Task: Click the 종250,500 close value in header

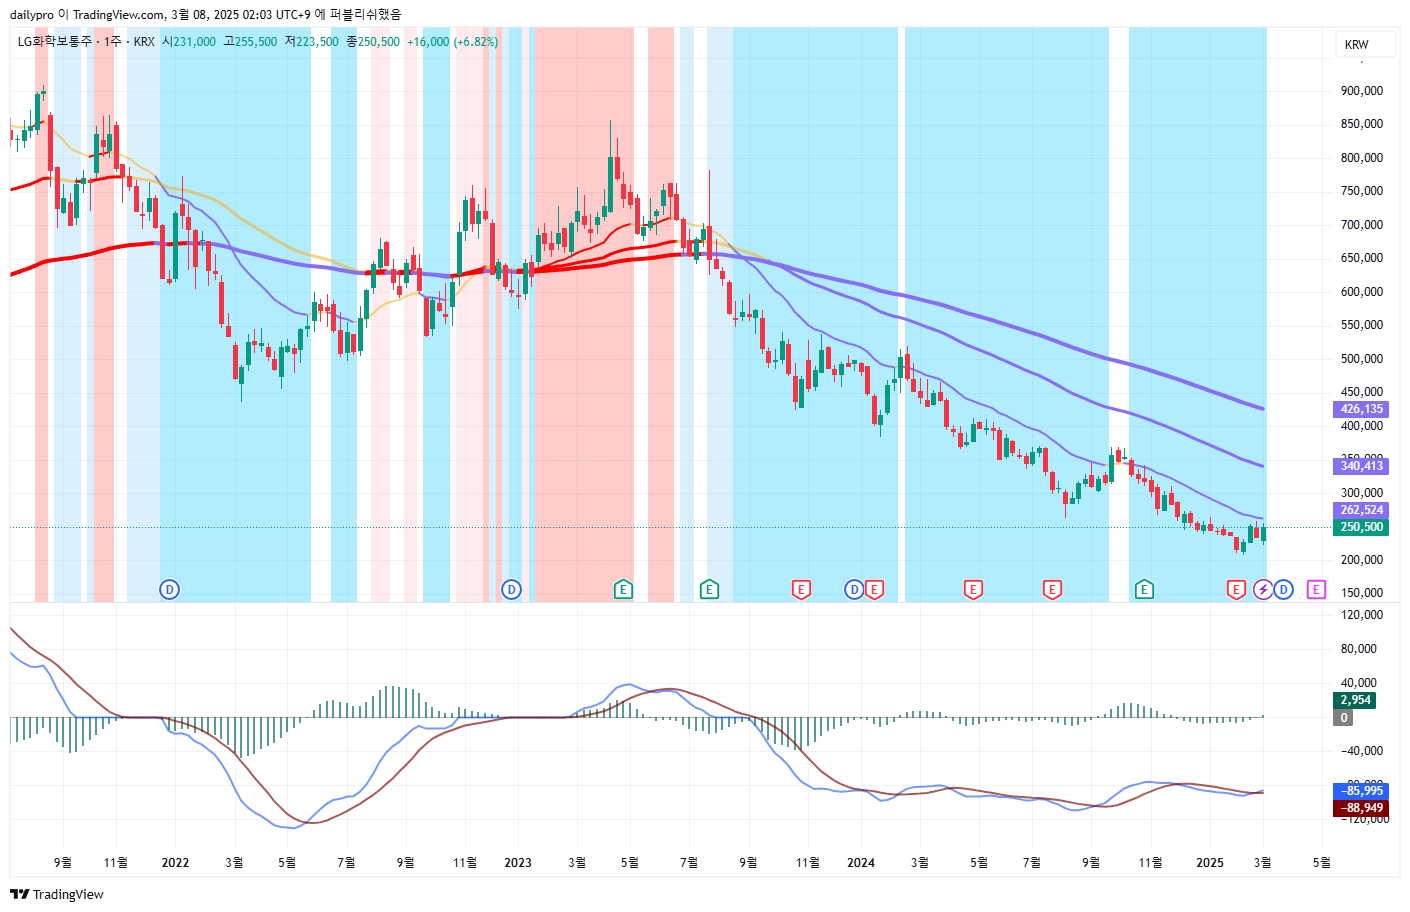Action: [x=373, y=42]
